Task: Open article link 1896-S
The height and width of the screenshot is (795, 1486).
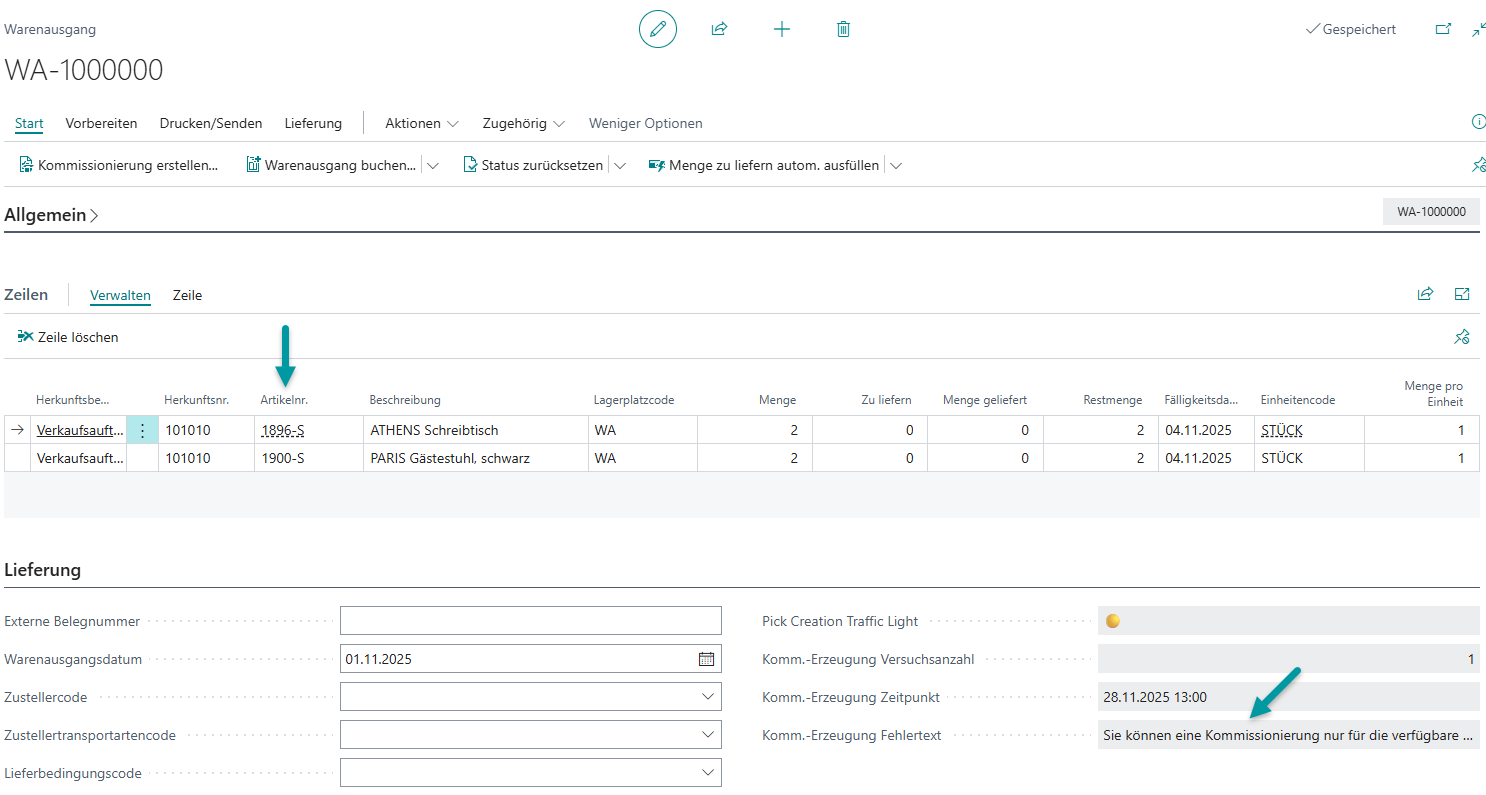Action: click(x=283, y=431)
